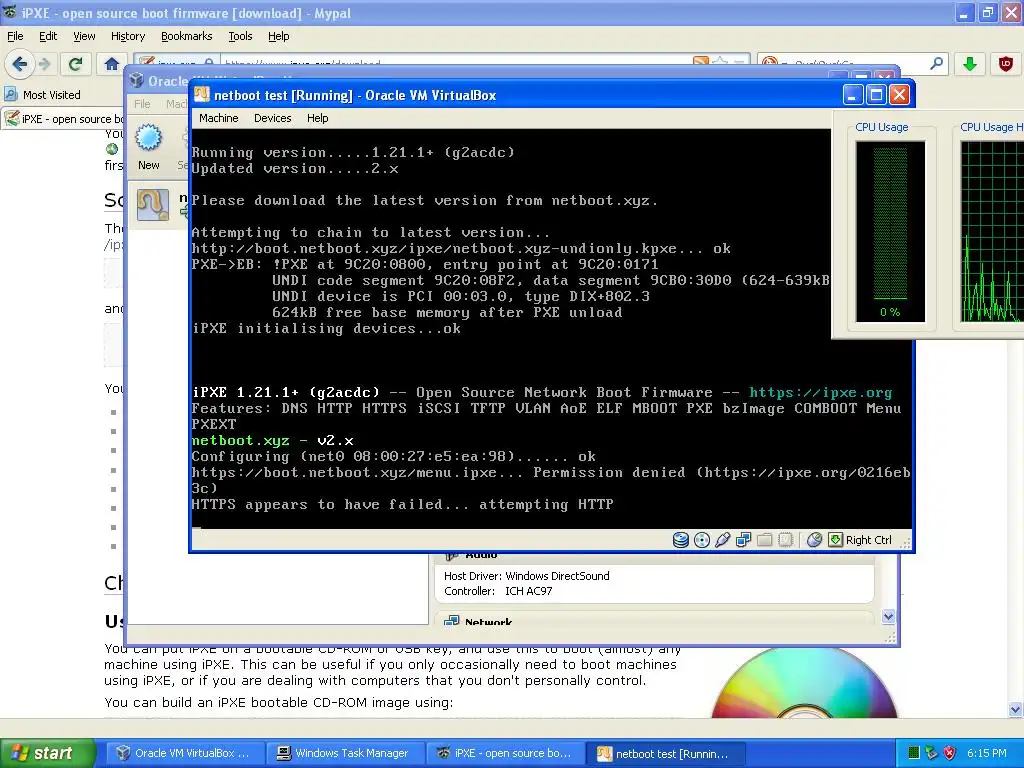Click the bookmark star in the URL bar
Screen dimensions: 1024x768
[x=720, y=62]
